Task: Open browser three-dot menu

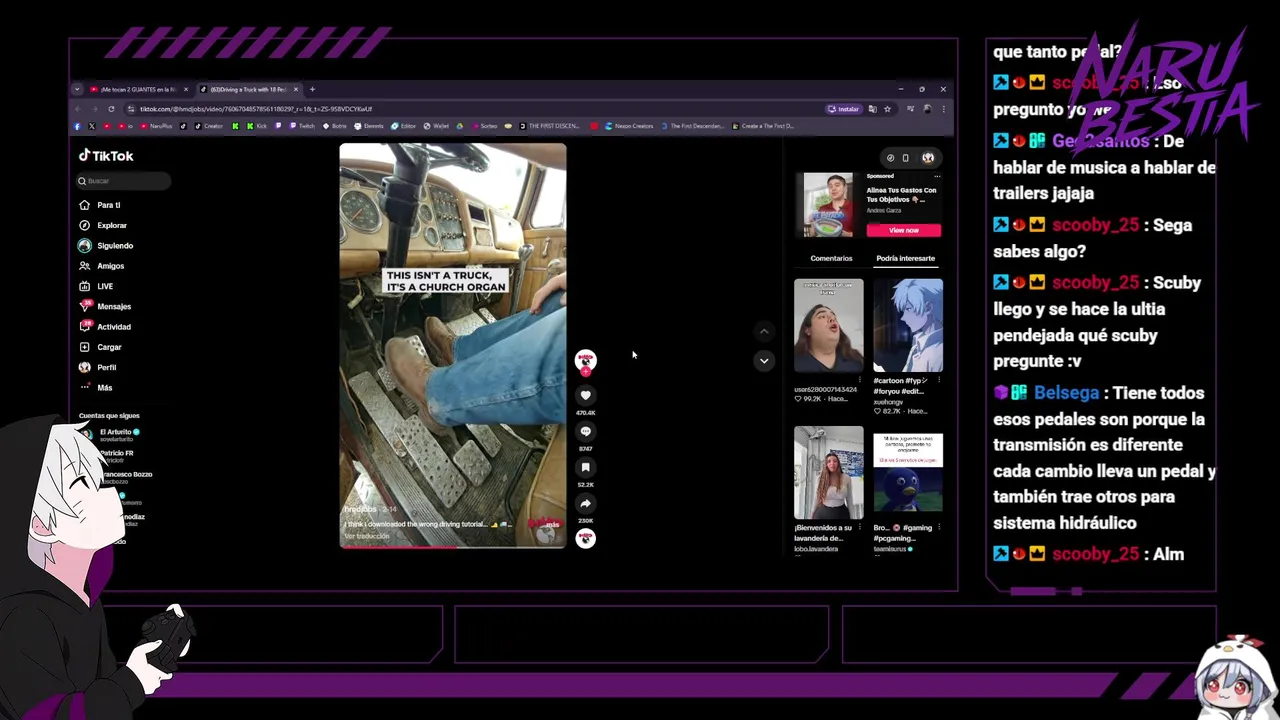Action: pos(943,108)
